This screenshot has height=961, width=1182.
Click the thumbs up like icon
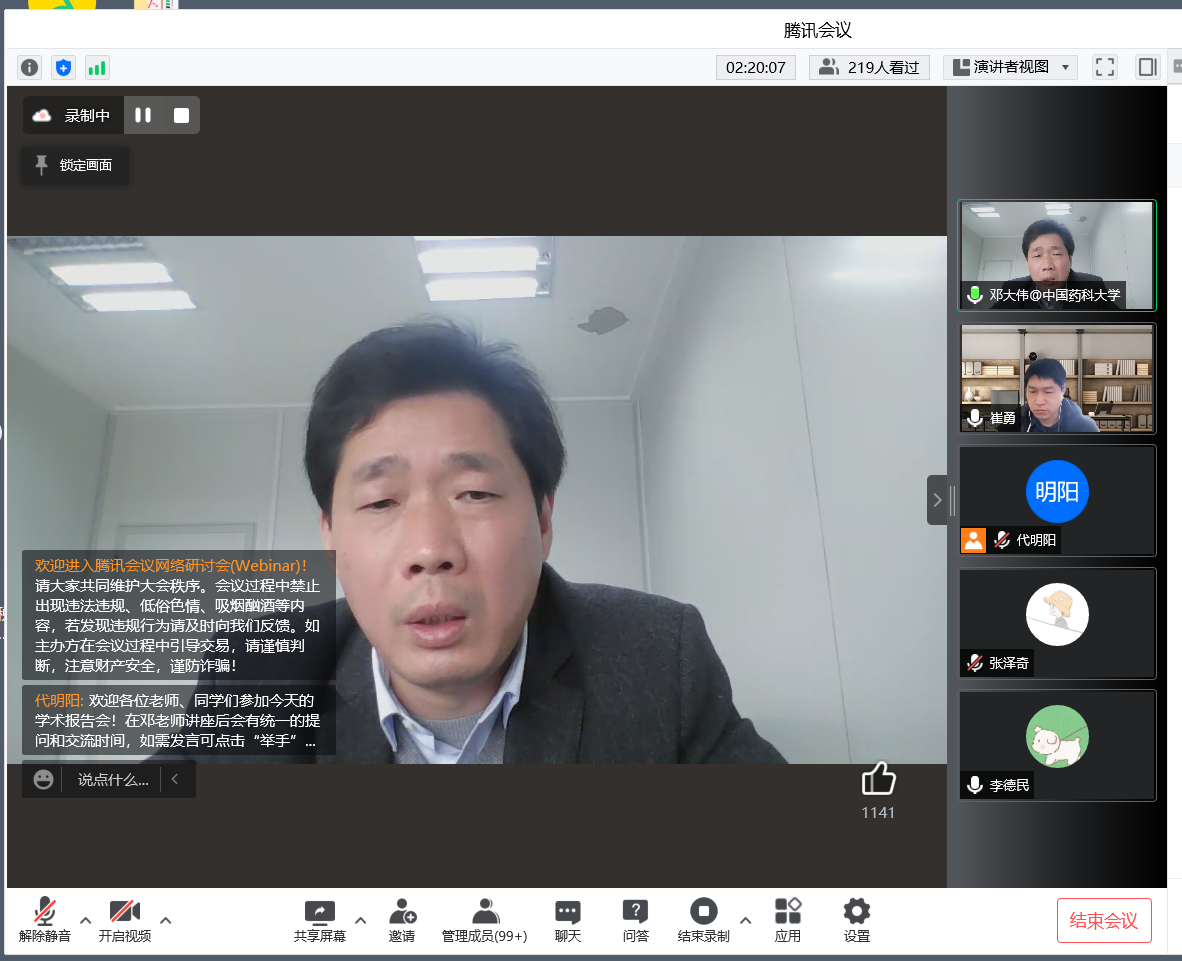click(x=878, y=780)
